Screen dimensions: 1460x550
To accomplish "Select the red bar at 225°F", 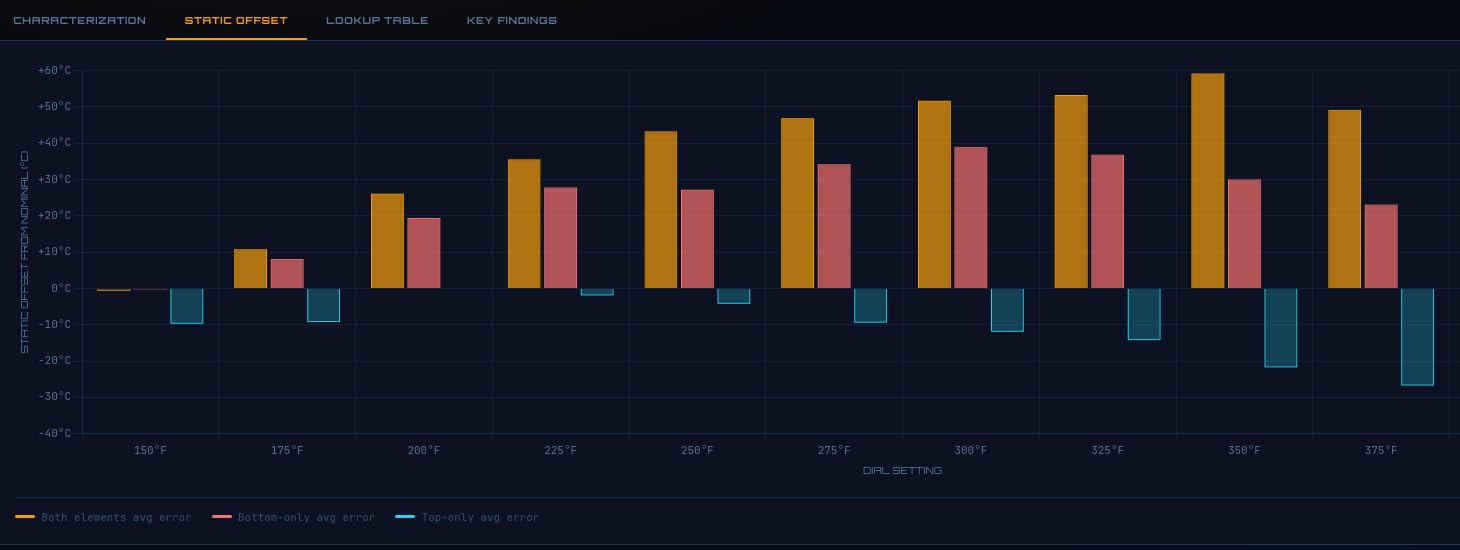I will coord(560,238).
